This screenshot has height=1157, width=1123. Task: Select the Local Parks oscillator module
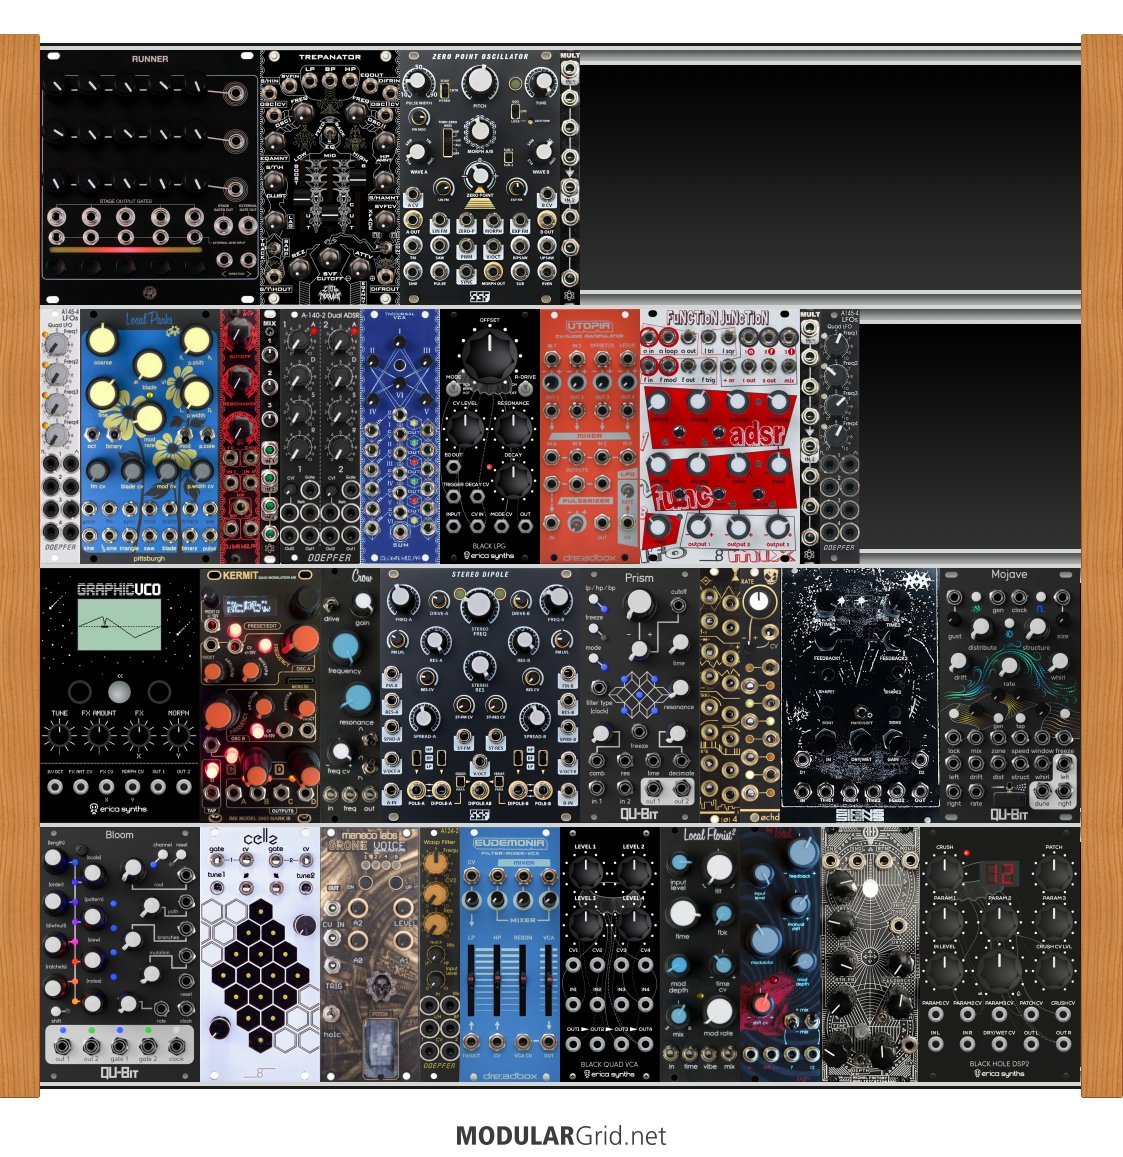pos(150,436)
